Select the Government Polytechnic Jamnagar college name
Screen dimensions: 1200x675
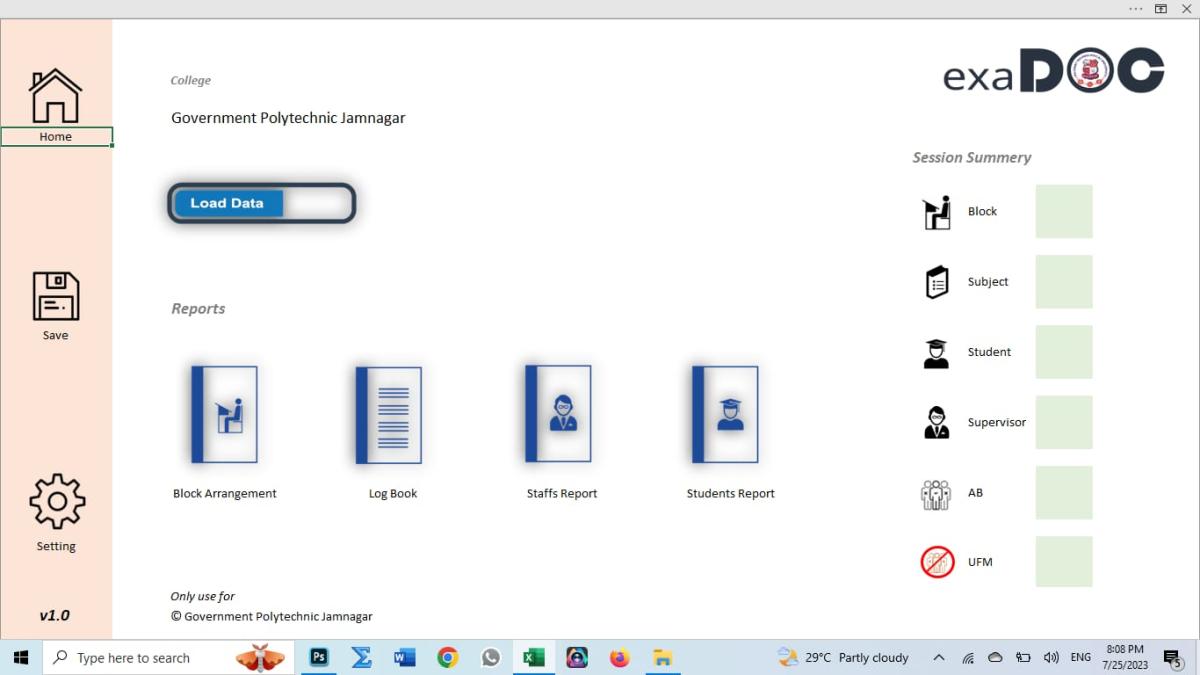point(288,118)
